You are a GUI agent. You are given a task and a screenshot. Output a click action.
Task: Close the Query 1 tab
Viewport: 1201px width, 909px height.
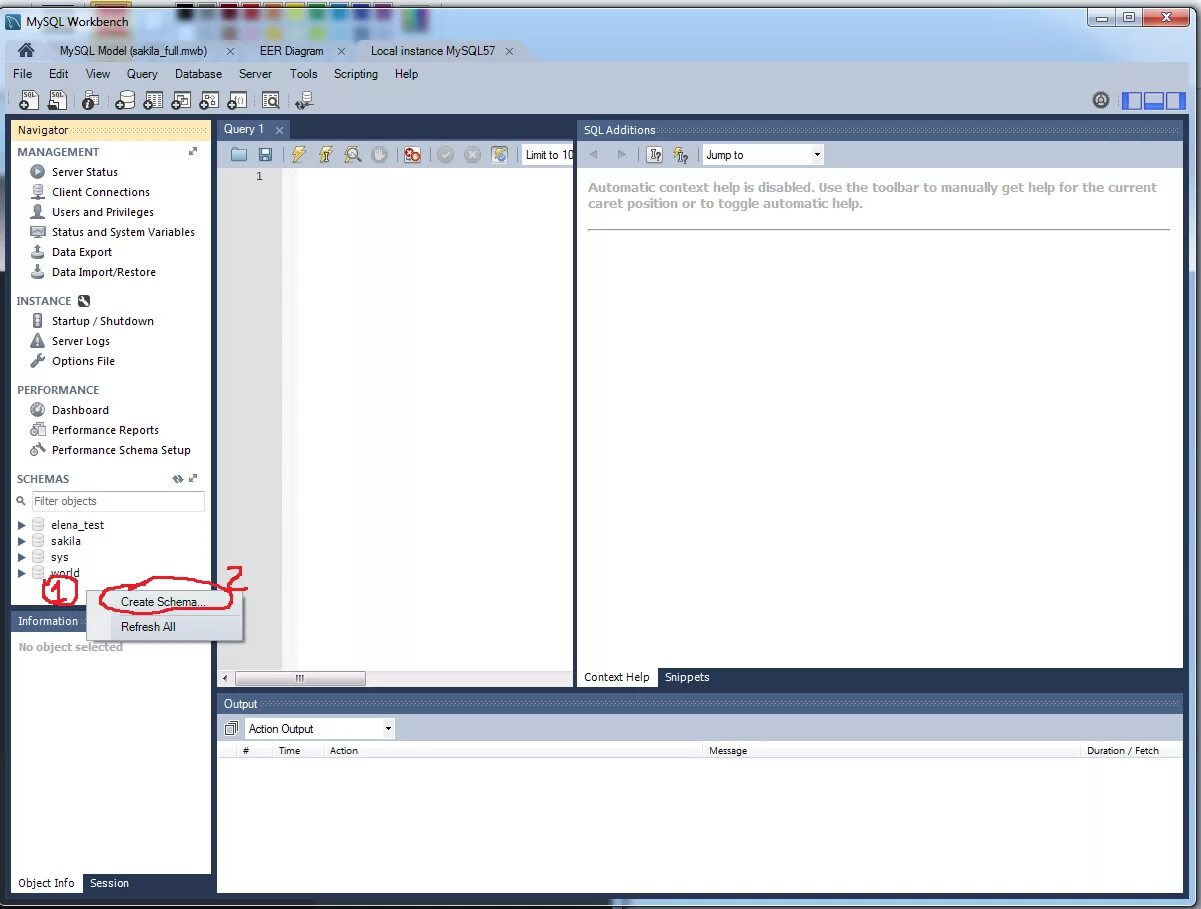[x=279, y=130]
